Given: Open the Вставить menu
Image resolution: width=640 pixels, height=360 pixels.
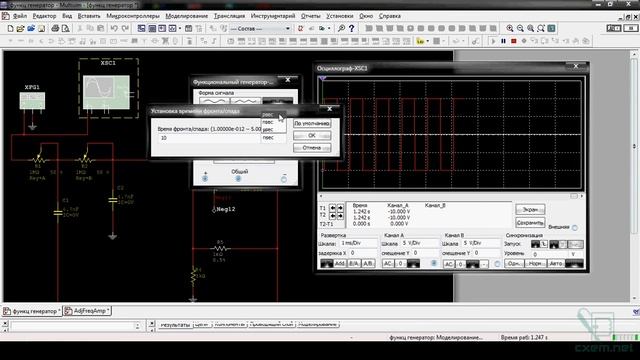Looking at the screenshot, I should pos(89,16).
